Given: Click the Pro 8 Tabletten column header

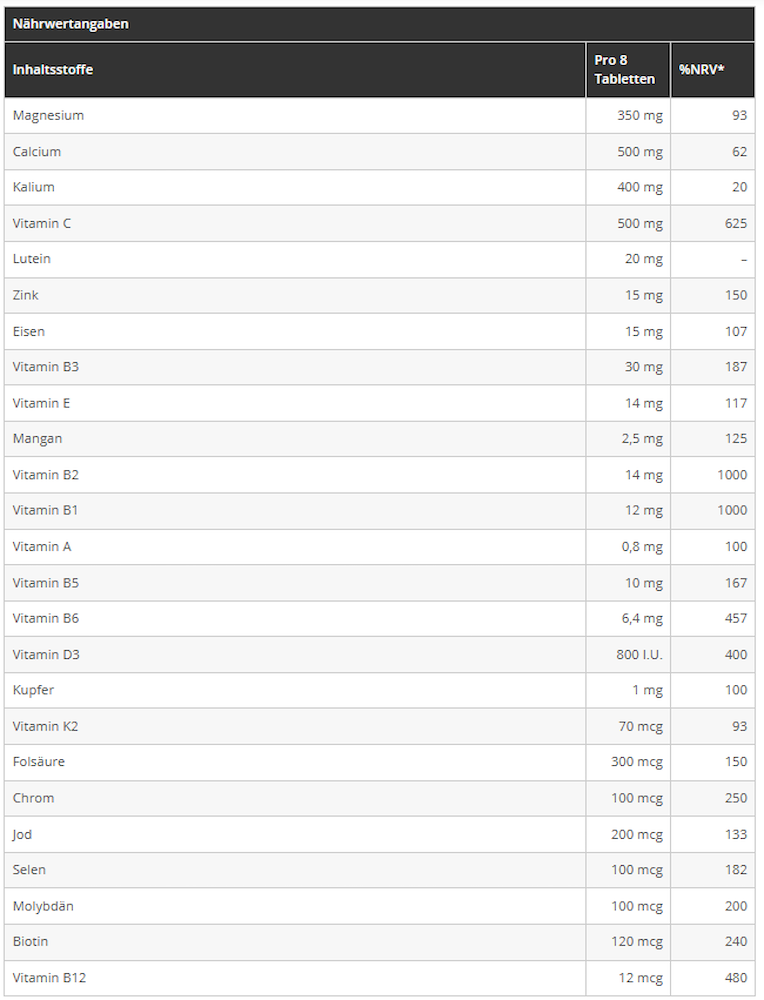Looking at the screenshot, I should click(625, 70).
